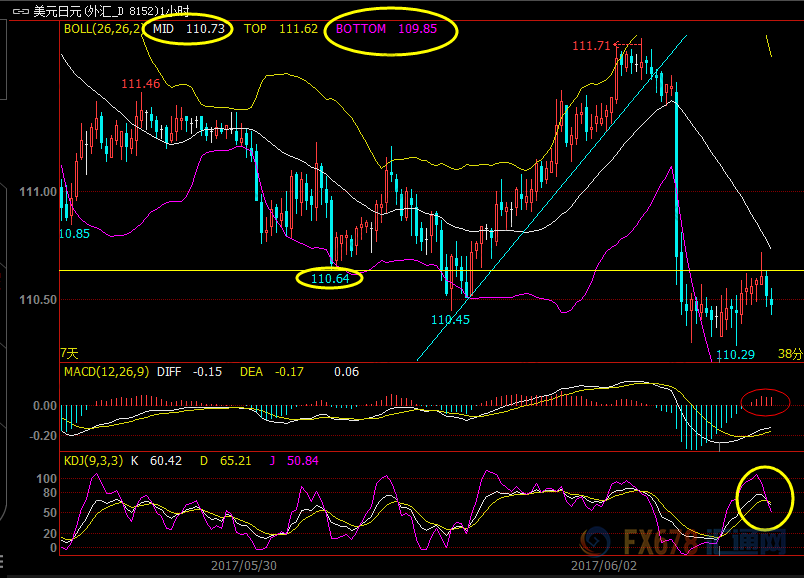Image resolution: width=804 pixels, height=578 pixels.
Task: Click the 111.71 high price marker
Action: tap(590, 46)
